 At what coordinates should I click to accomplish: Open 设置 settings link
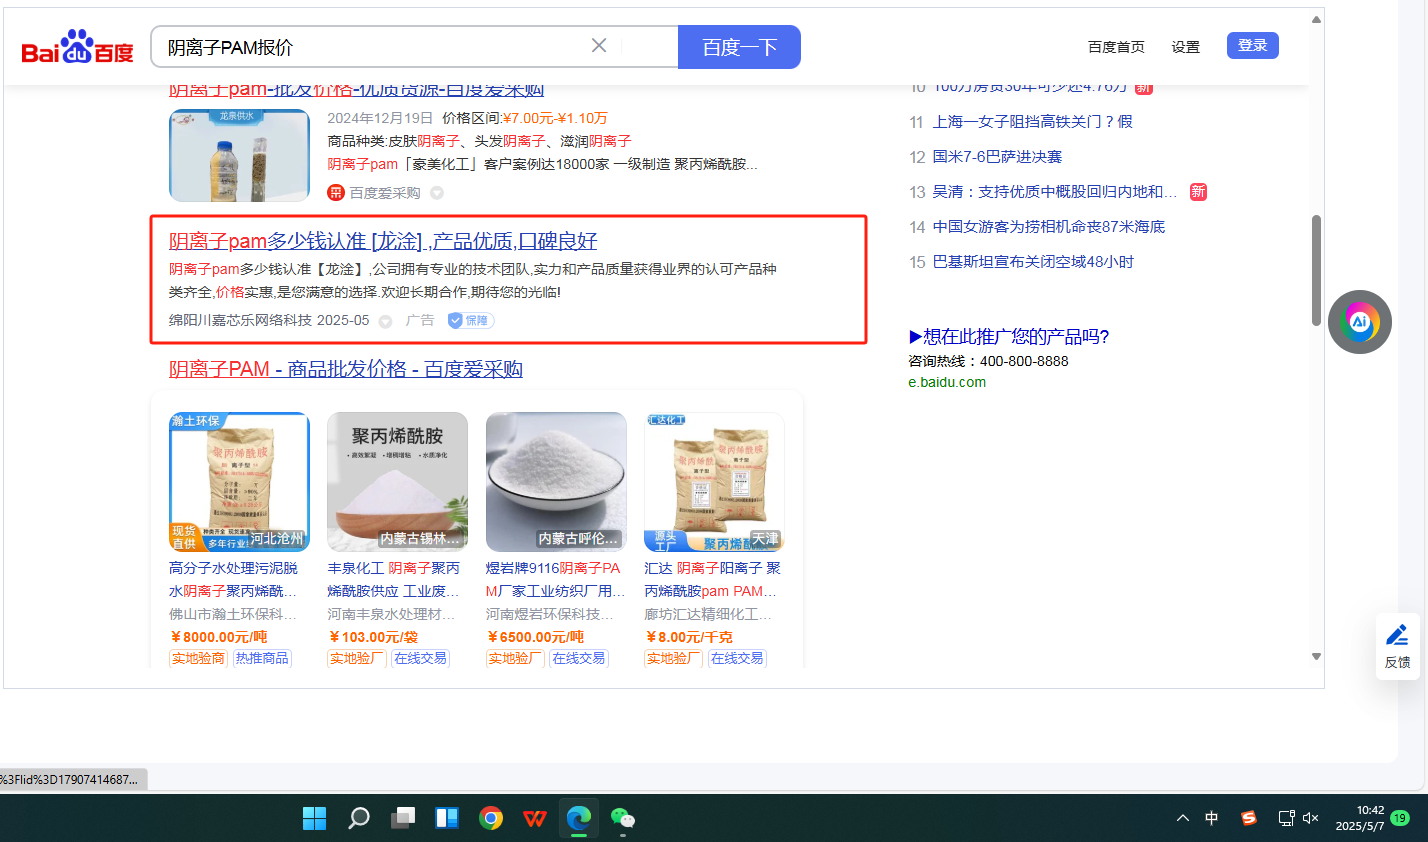[1186, 47]
